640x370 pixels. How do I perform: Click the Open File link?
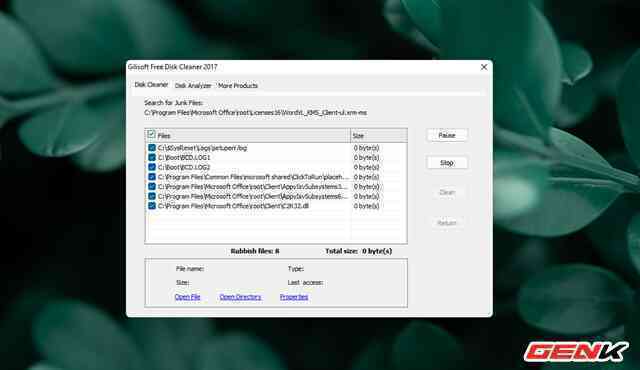(x=187, y=297)
